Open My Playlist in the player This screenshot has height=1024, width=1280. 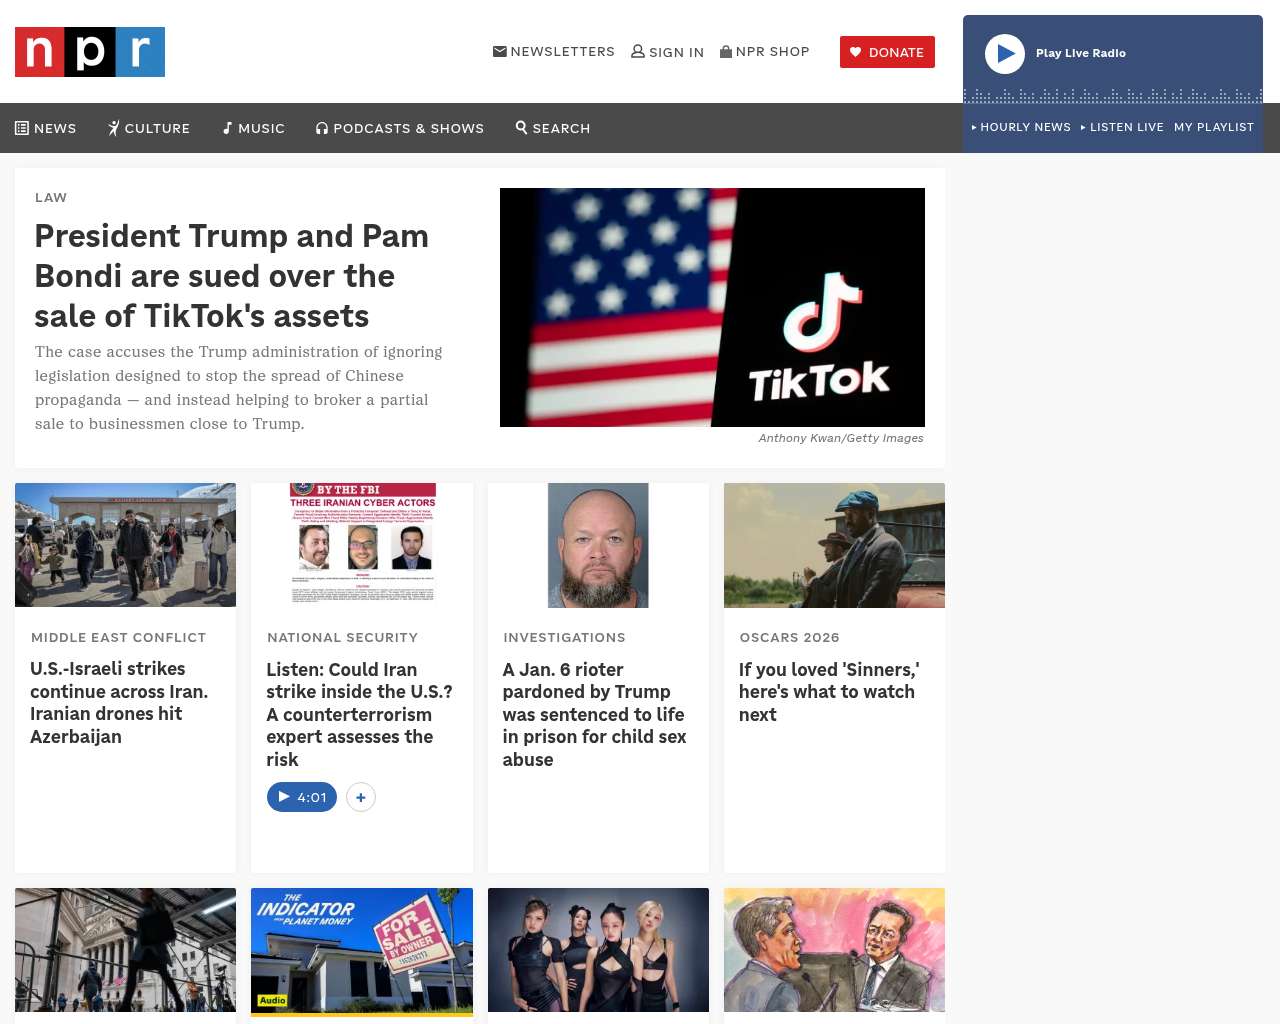(1214, 127)
